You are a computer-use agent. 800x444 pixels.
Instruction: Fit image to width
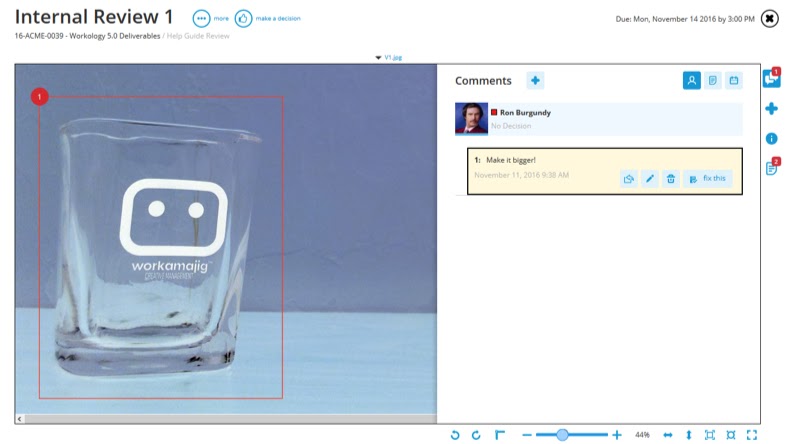coord(668,435)
